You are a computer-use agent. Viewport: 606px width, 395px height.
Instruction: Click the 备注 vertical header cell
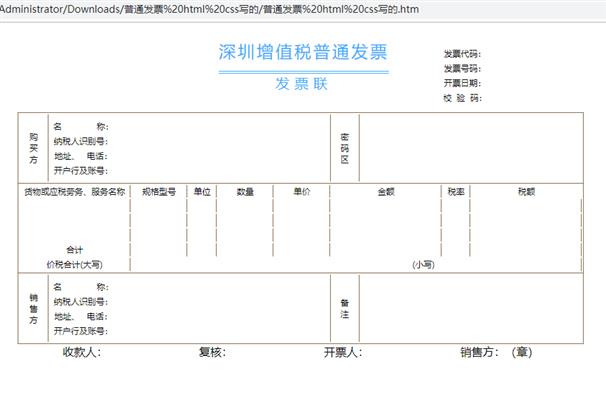(345, 308)
